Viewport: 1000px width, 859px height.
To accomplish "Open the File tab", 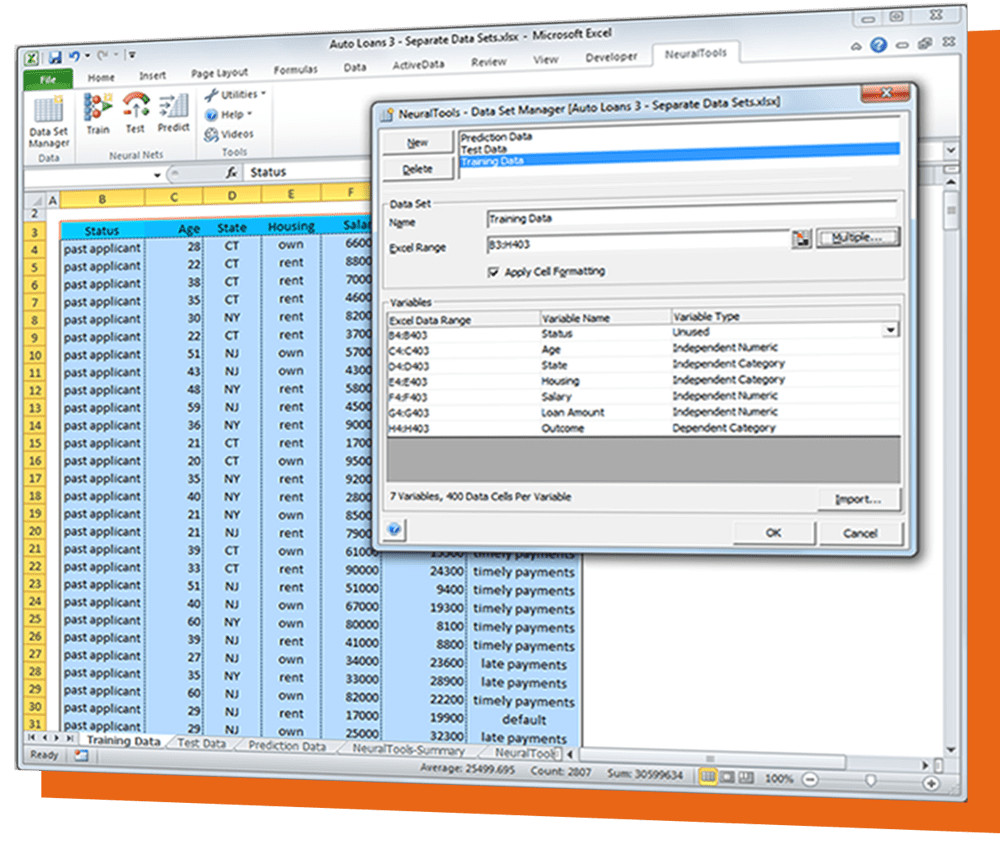I will tap(48, 80).
